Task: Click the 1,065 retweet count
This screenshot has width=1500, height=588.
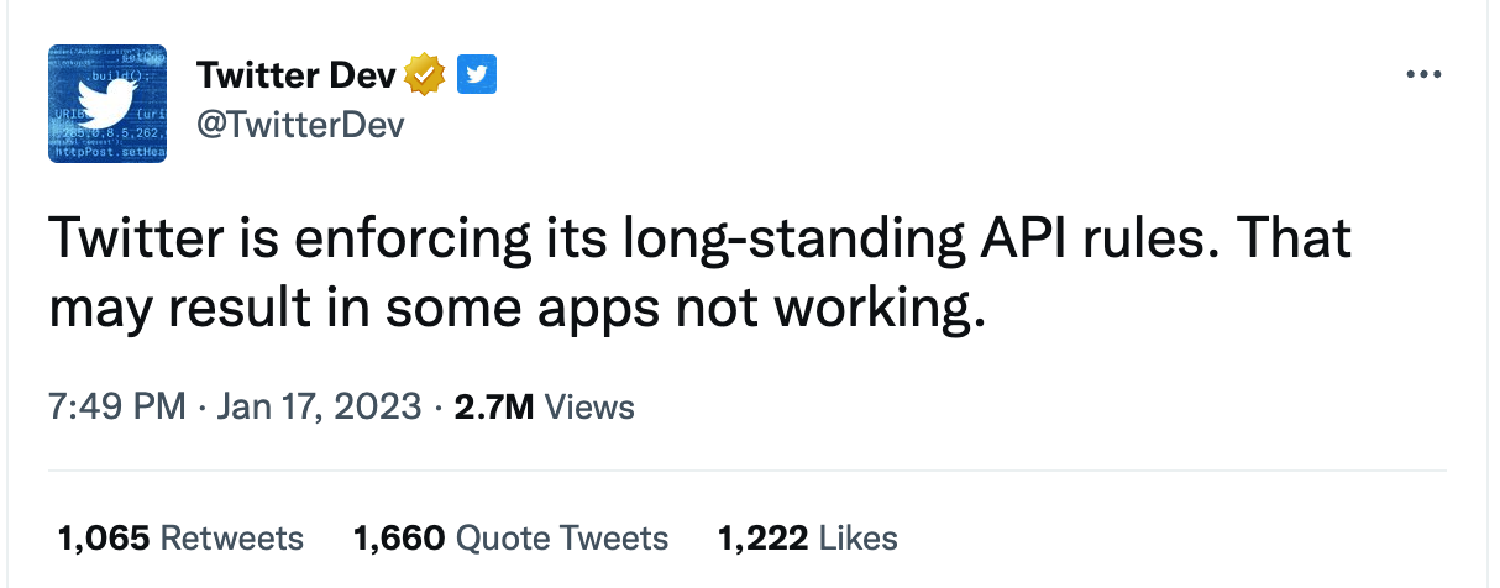Action: pos(103,538)
